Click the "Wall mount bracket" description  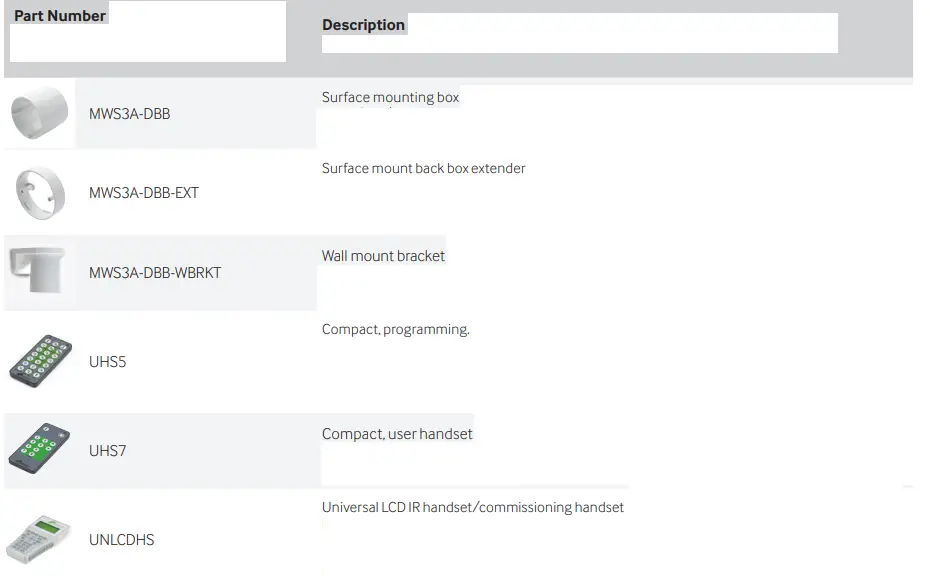click(383, 256)
